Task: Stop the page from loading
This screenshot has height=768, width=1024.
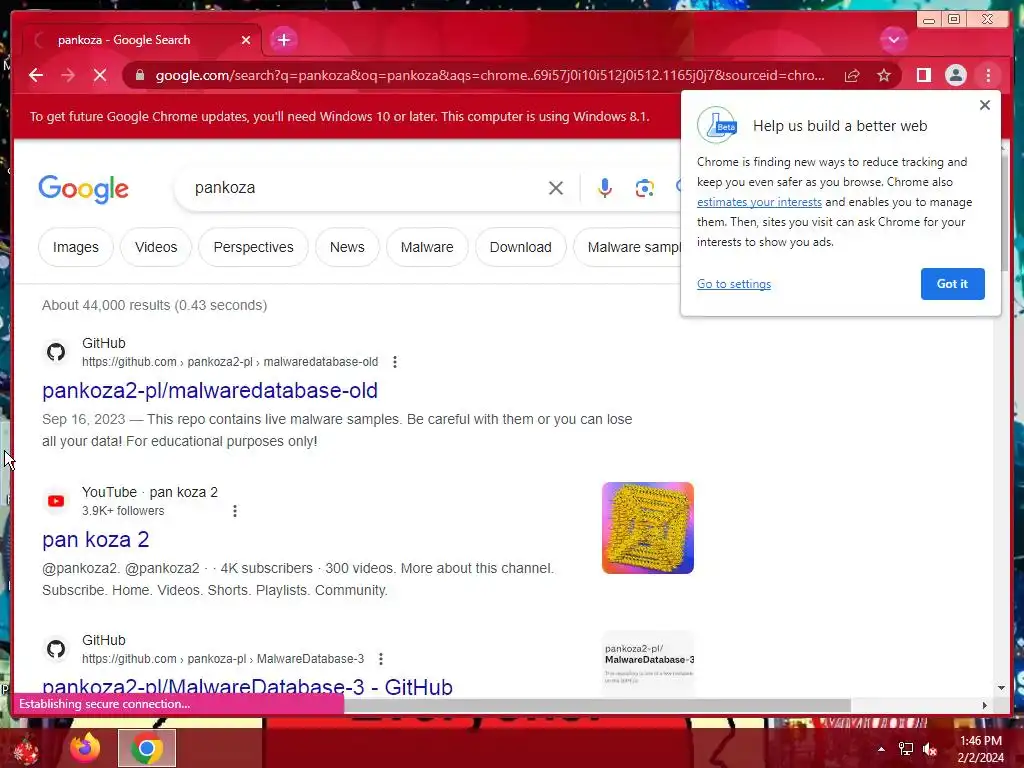Action: pyautogui.click(x=100, y=75)
